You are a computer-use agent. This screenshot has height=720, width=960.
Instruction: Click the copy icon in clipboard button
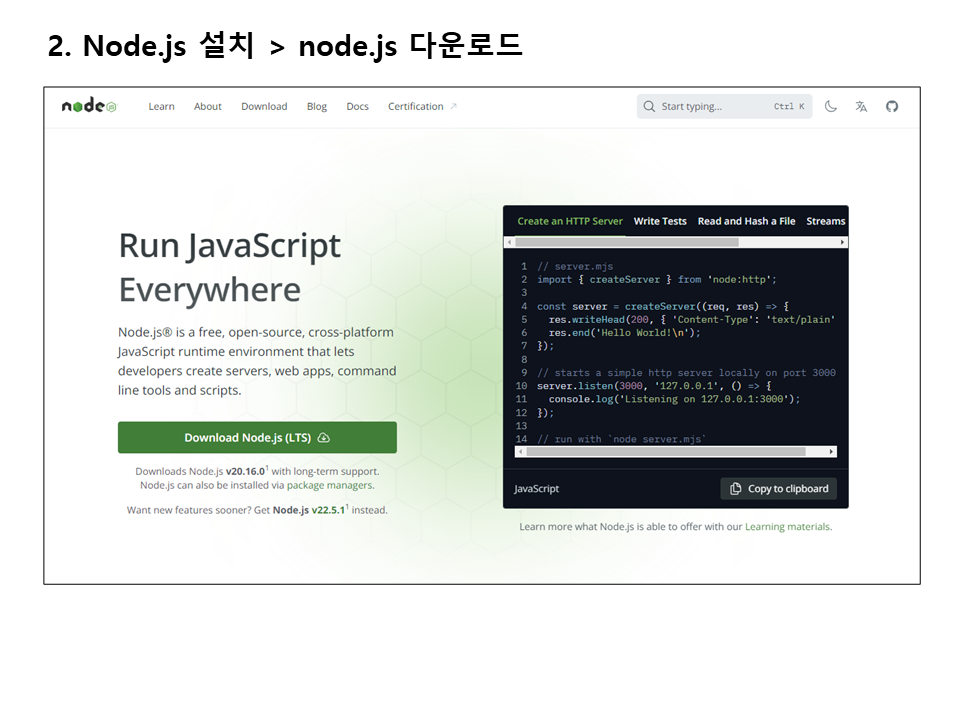pos(735,489)
